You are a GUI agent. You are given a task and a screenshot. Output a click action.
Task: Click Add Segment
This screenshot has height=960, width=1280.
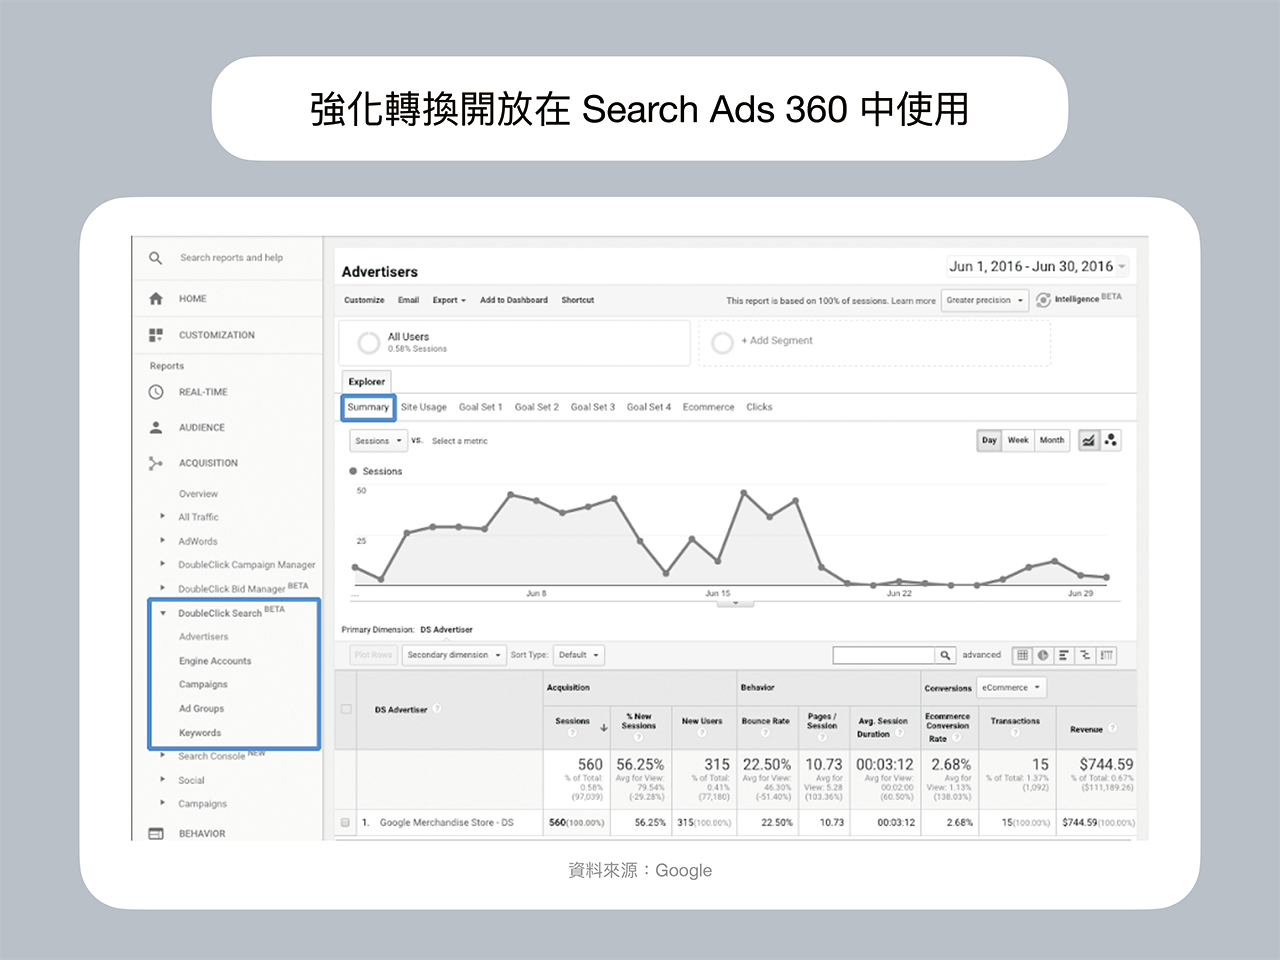click(777, 341)
